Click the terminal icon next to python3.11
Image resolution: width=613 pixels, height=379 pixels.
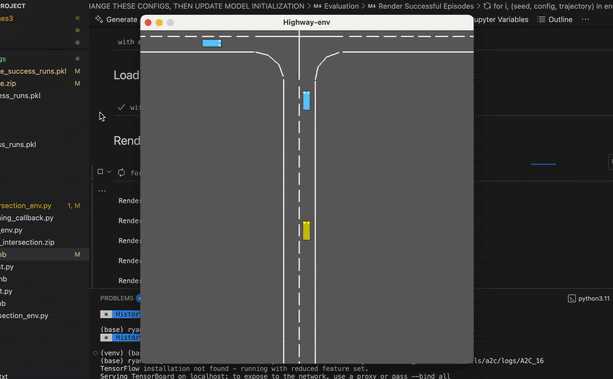point(572,299)
